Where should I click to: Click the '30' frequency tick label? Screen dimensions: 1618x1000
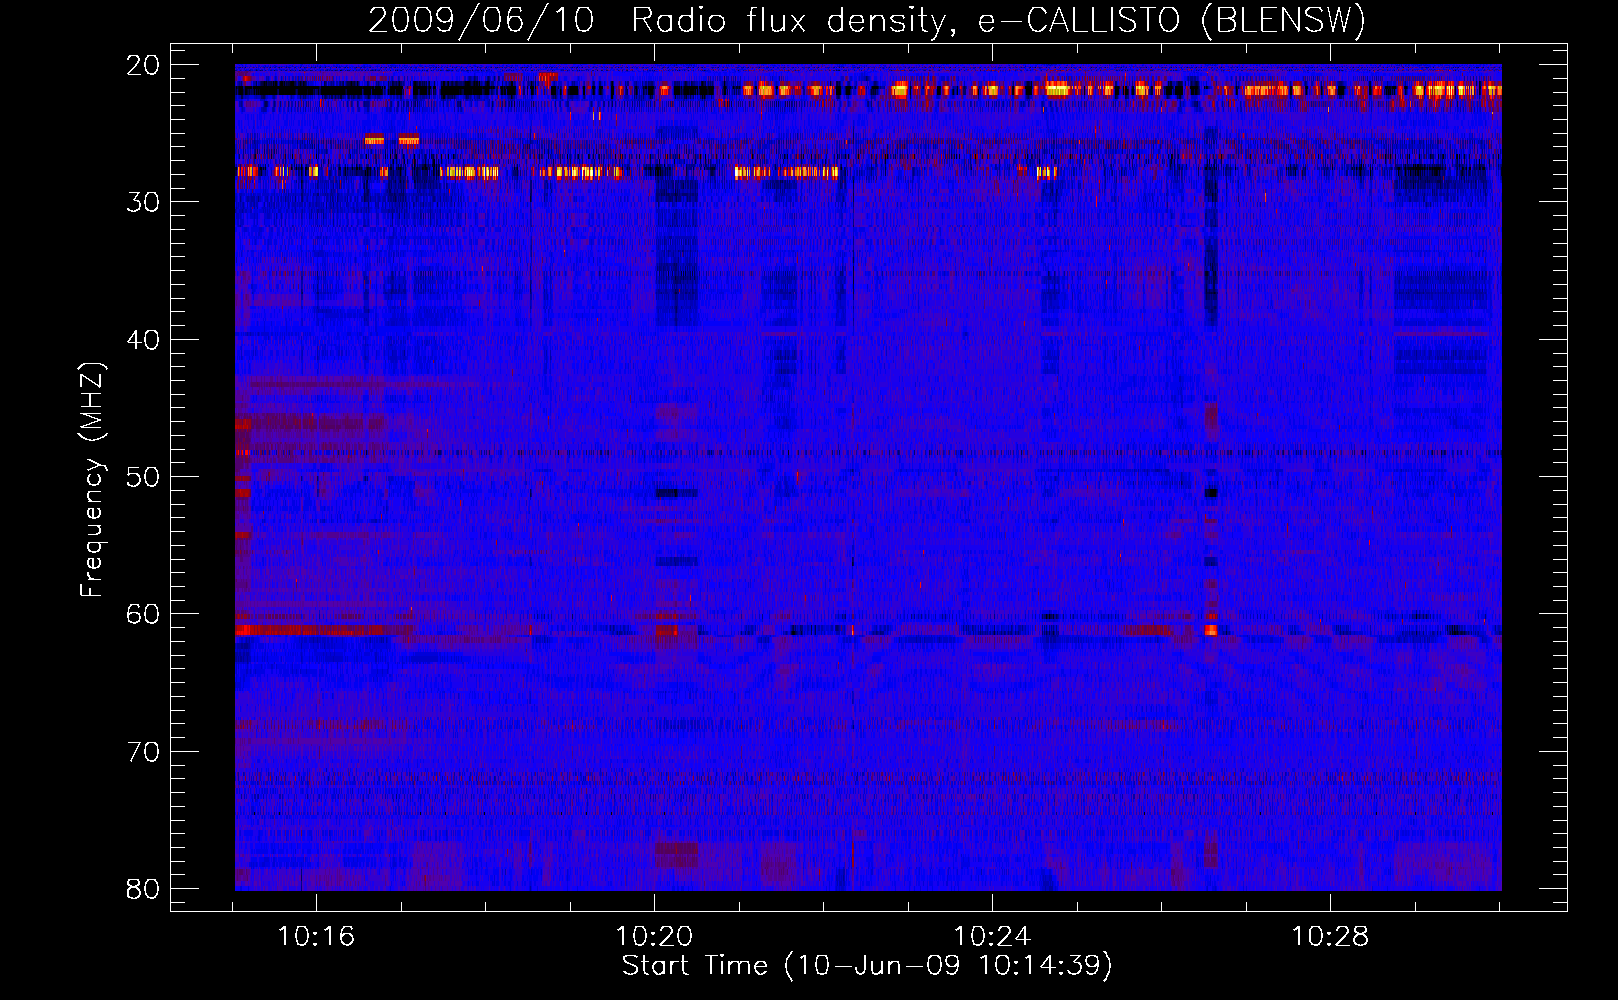(x=144, y=202)
